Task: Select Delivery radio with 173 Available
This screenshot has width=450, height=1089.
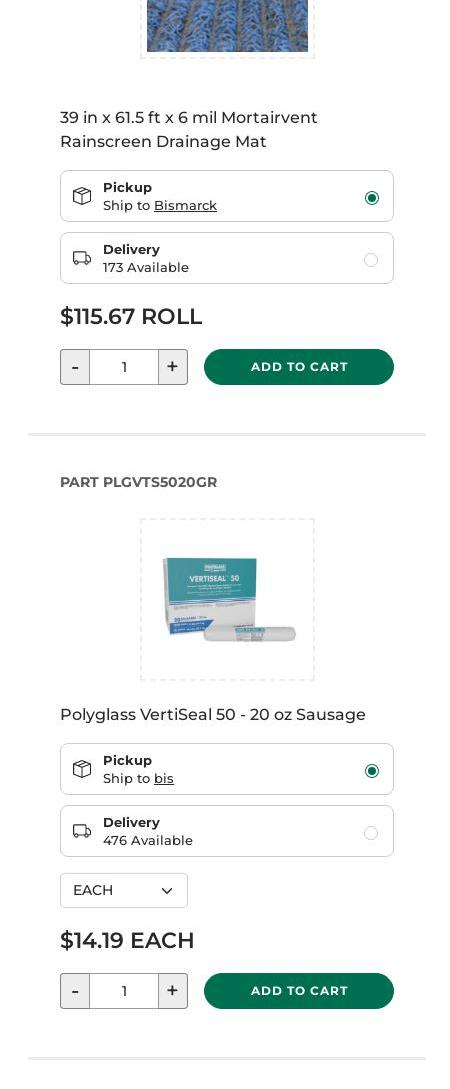Action: pyautogui.click(x=372, y=260)
